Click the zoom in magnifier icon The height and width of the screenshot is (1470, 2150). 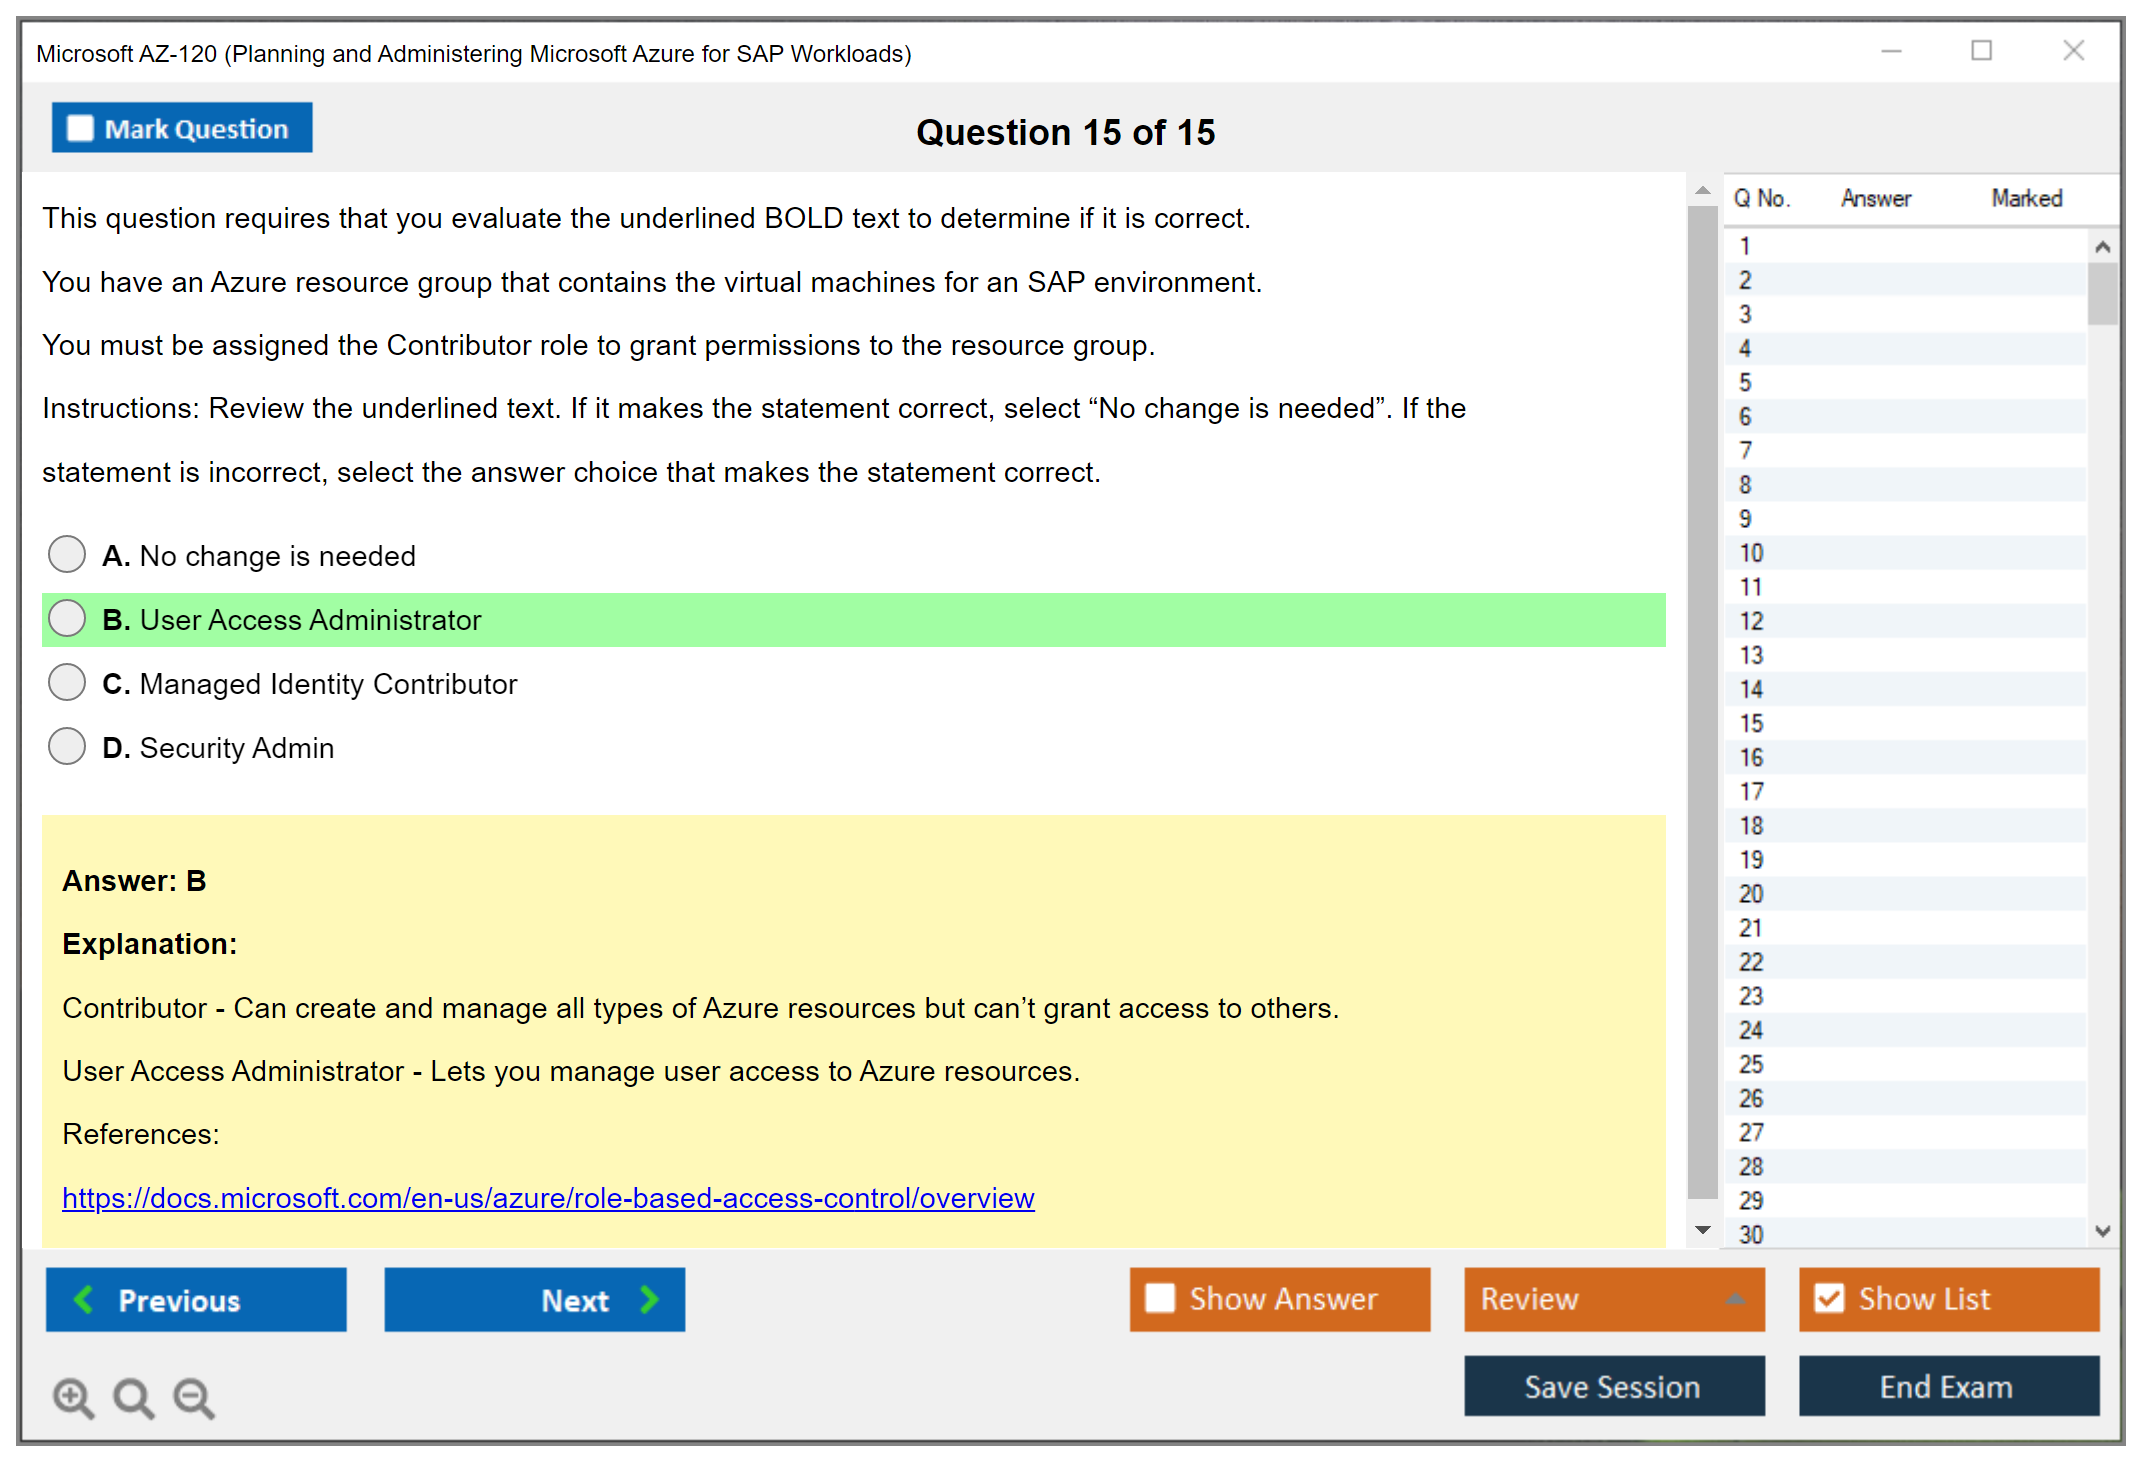pos(73,1397)
